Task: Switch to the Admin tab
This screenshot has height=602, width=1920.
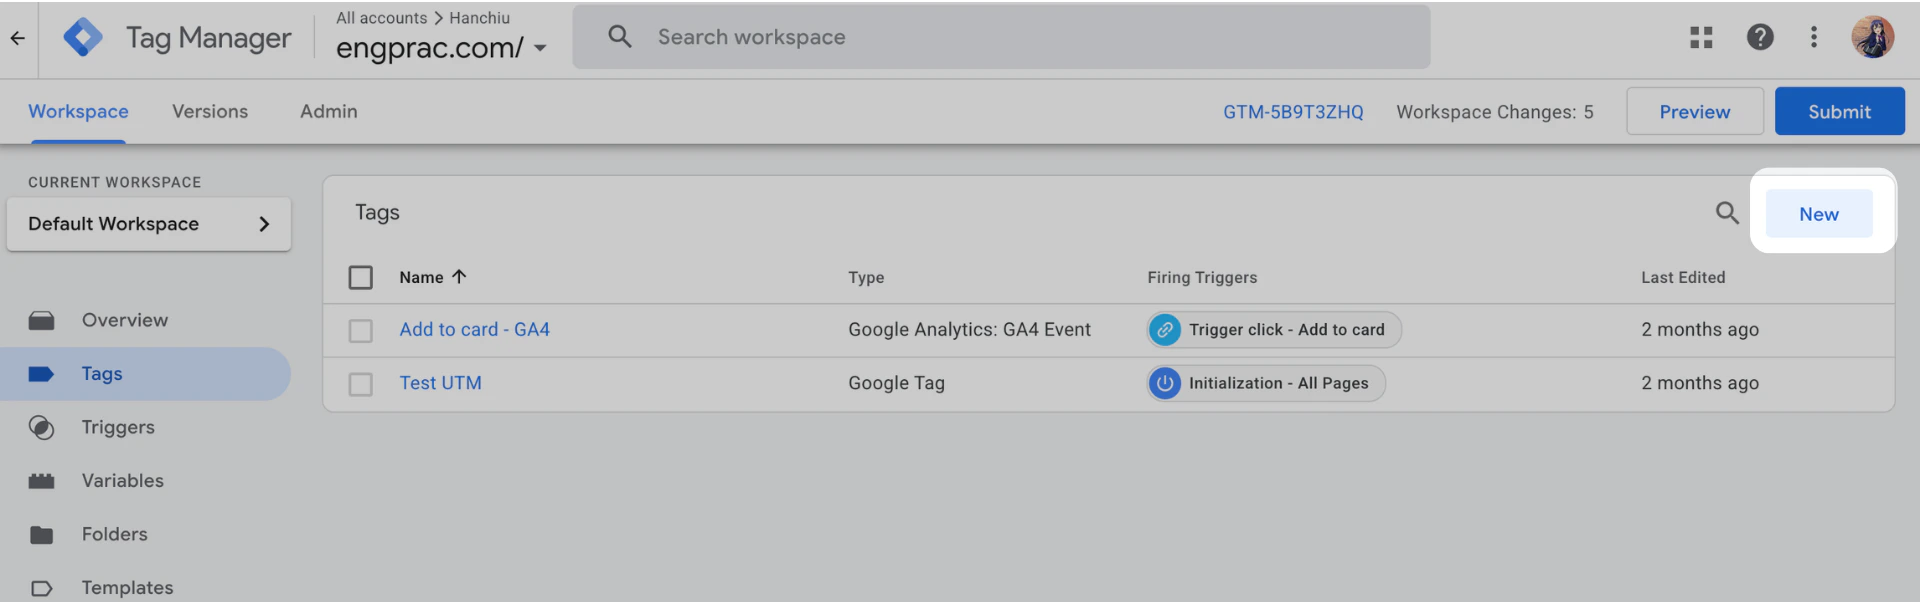Action: [329, 111]
